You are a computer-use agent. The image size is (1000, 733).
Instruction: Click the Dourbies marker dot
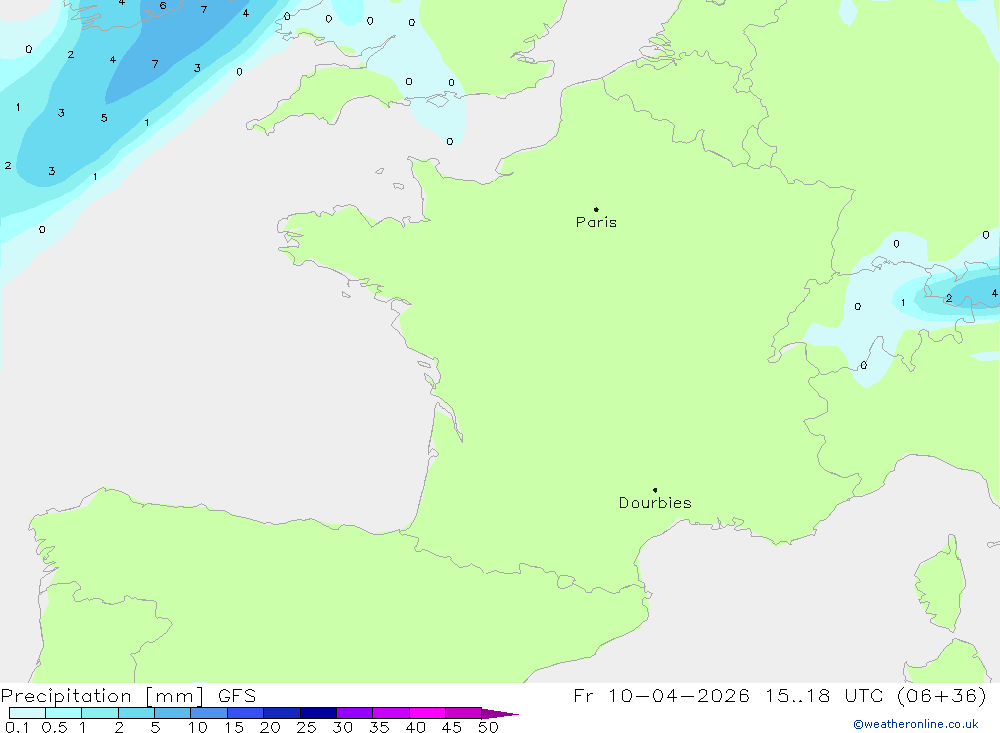coord(655,490)
